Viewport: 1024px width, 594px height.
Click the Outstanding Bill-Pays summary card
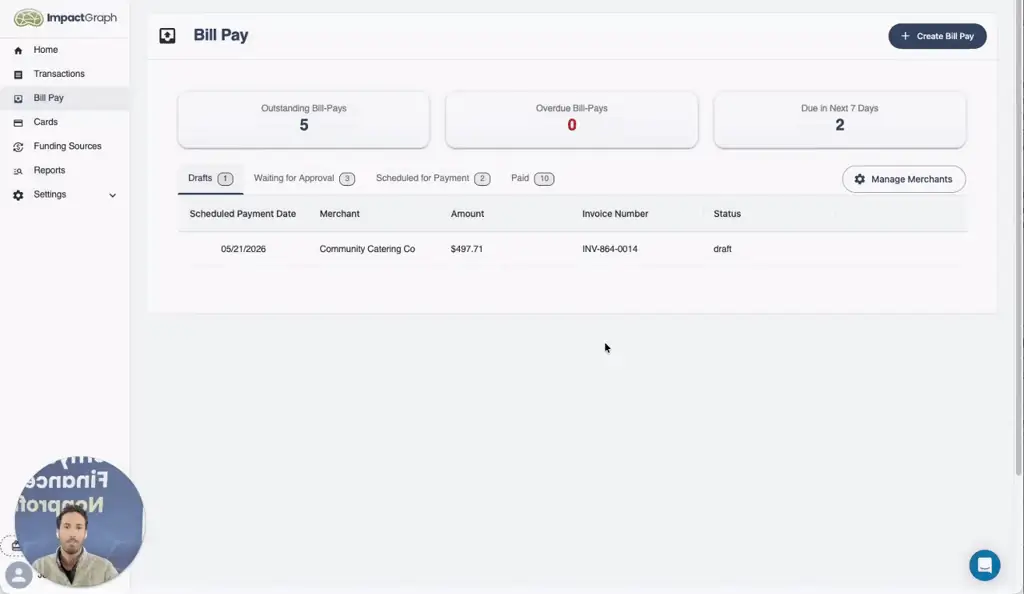point(304,119)
